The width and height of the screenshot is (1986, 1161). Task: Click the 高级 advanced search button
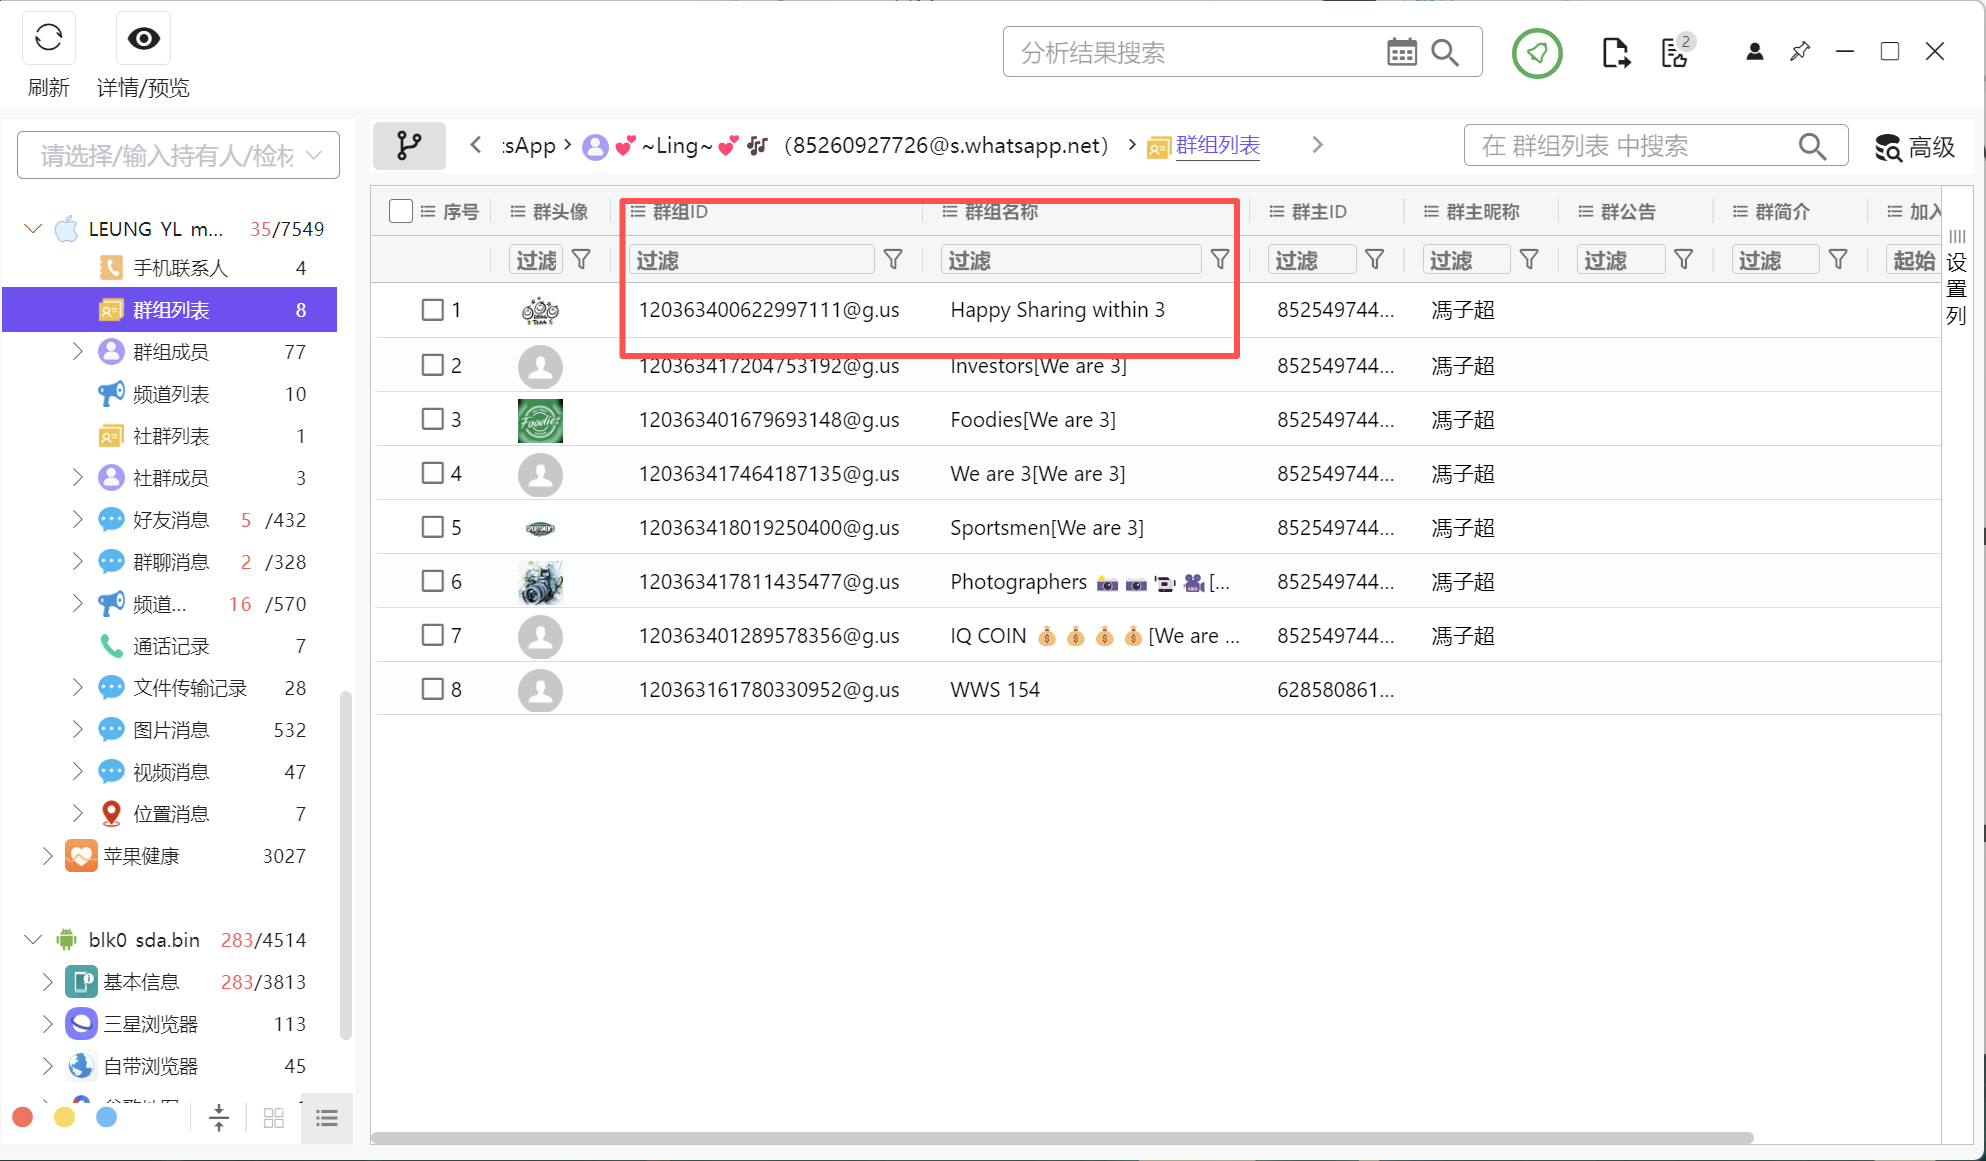click(x=1915, y=148)
